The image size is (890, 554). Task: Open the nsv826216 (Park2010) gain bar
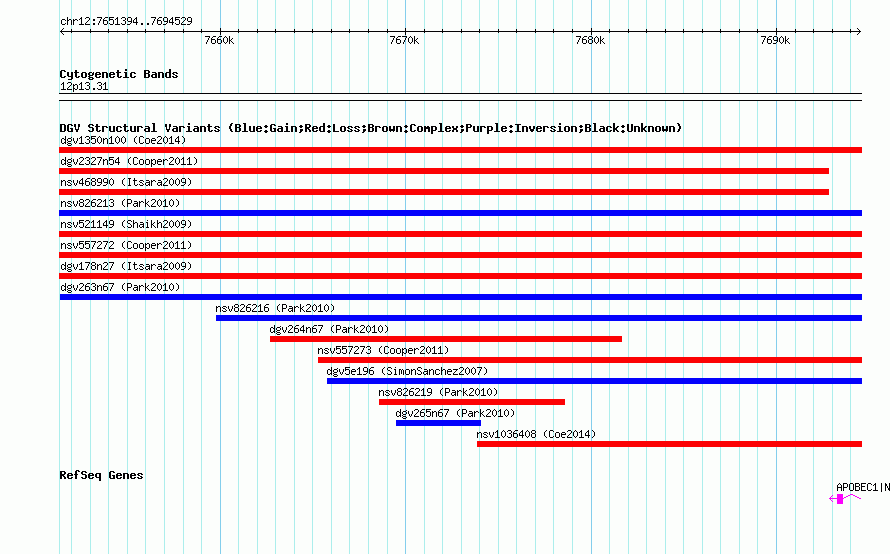tap(539, 318)
